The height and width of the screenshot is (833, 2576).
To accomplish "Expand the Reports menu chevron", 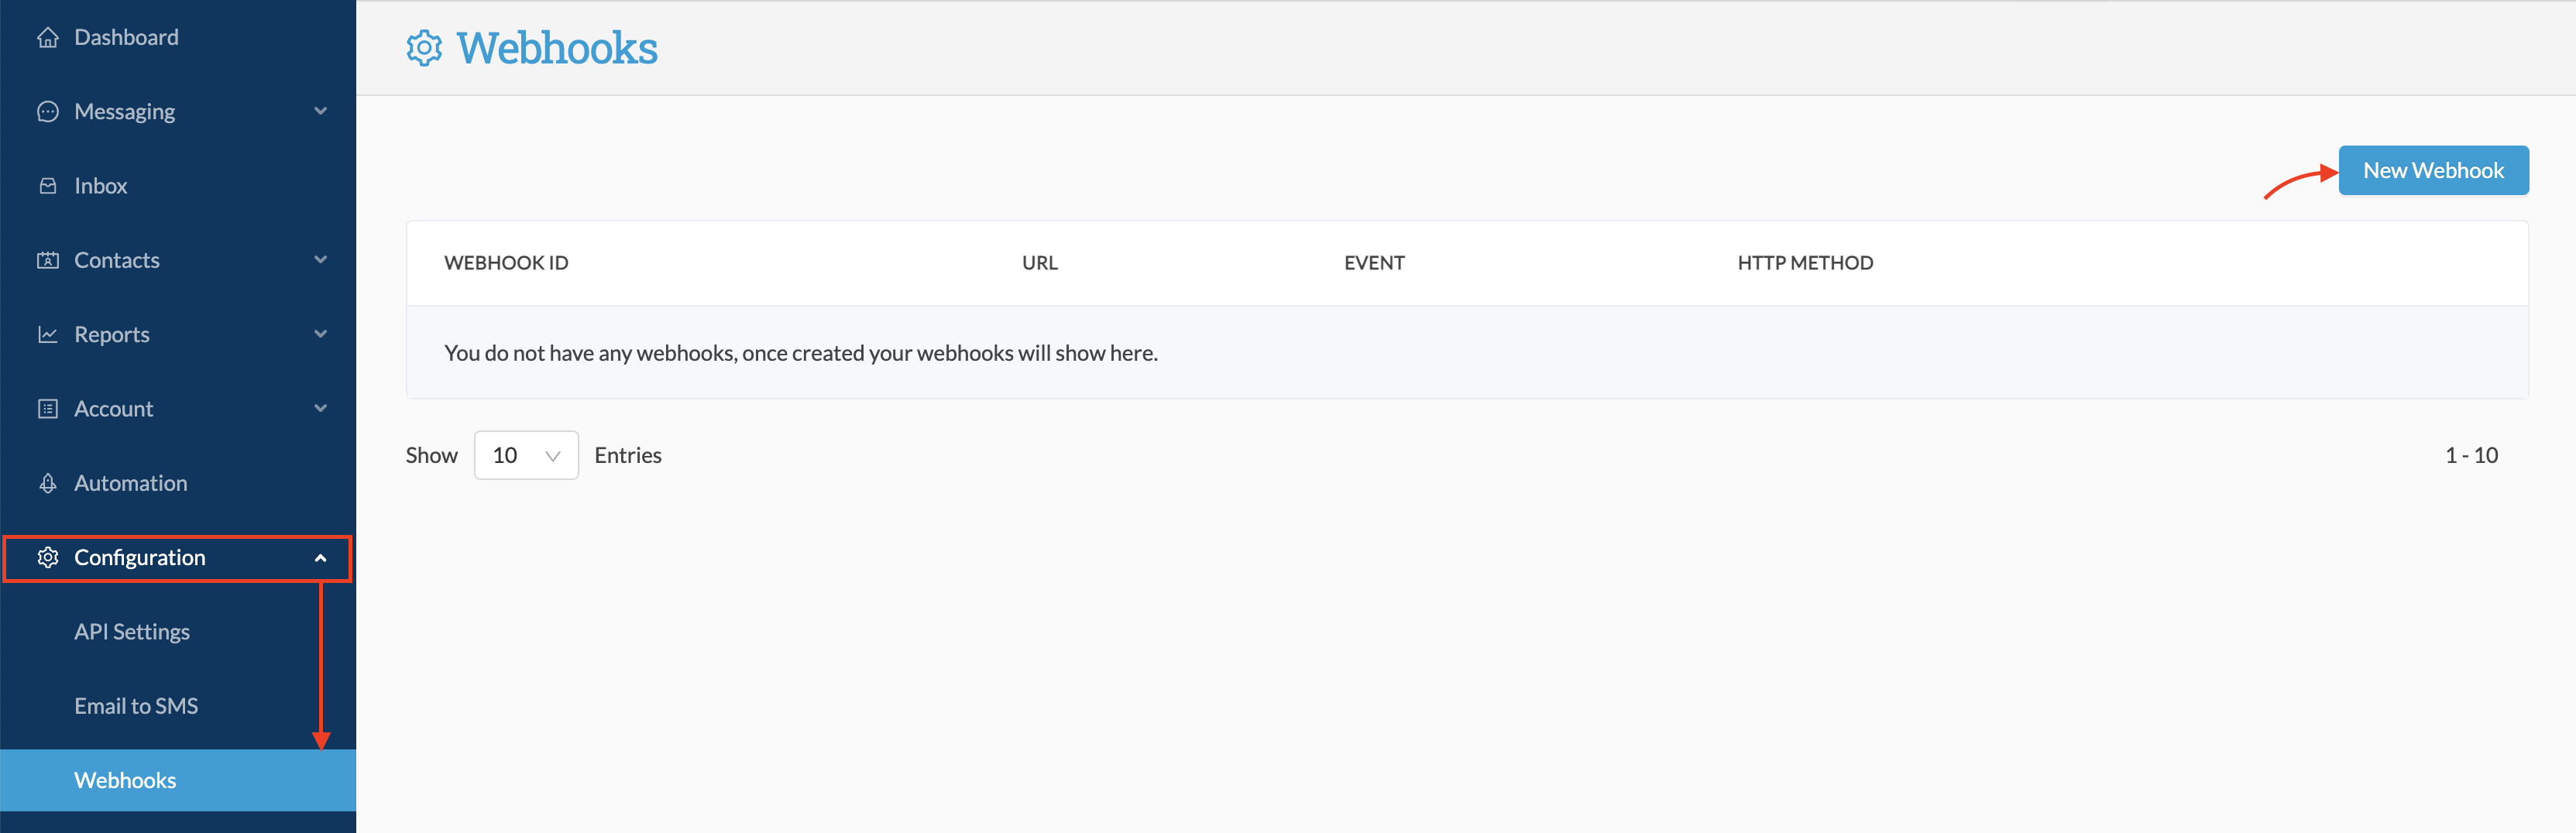I will [321, 334].
